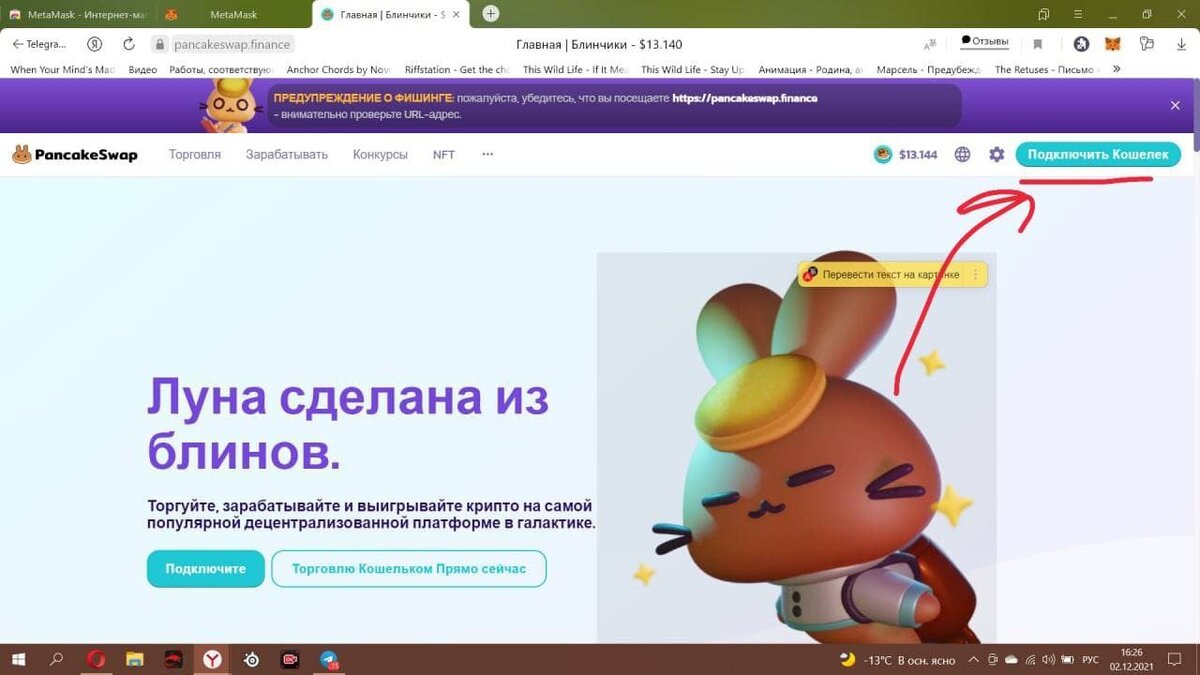Open the tab groups icon in title bar
1200x675 pixels.
click(1044, 14)
